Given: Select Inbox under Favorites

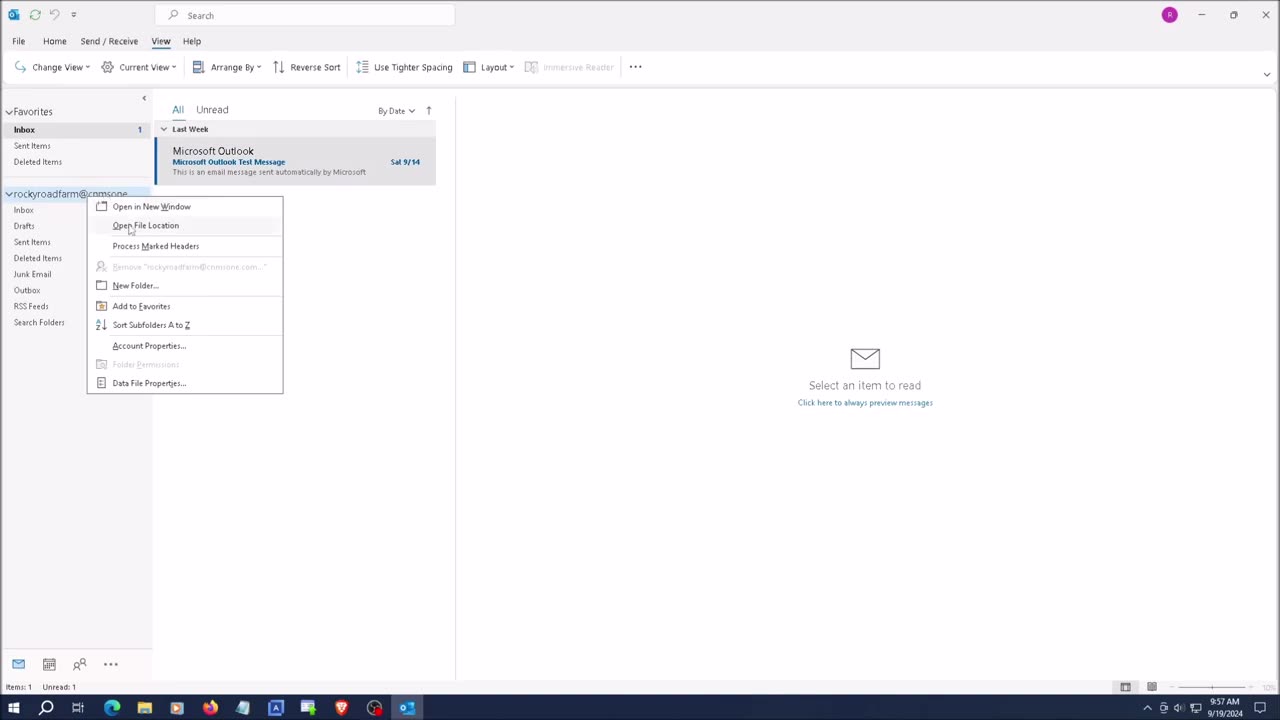Looking at the screenshot, I should pos(76,130).
